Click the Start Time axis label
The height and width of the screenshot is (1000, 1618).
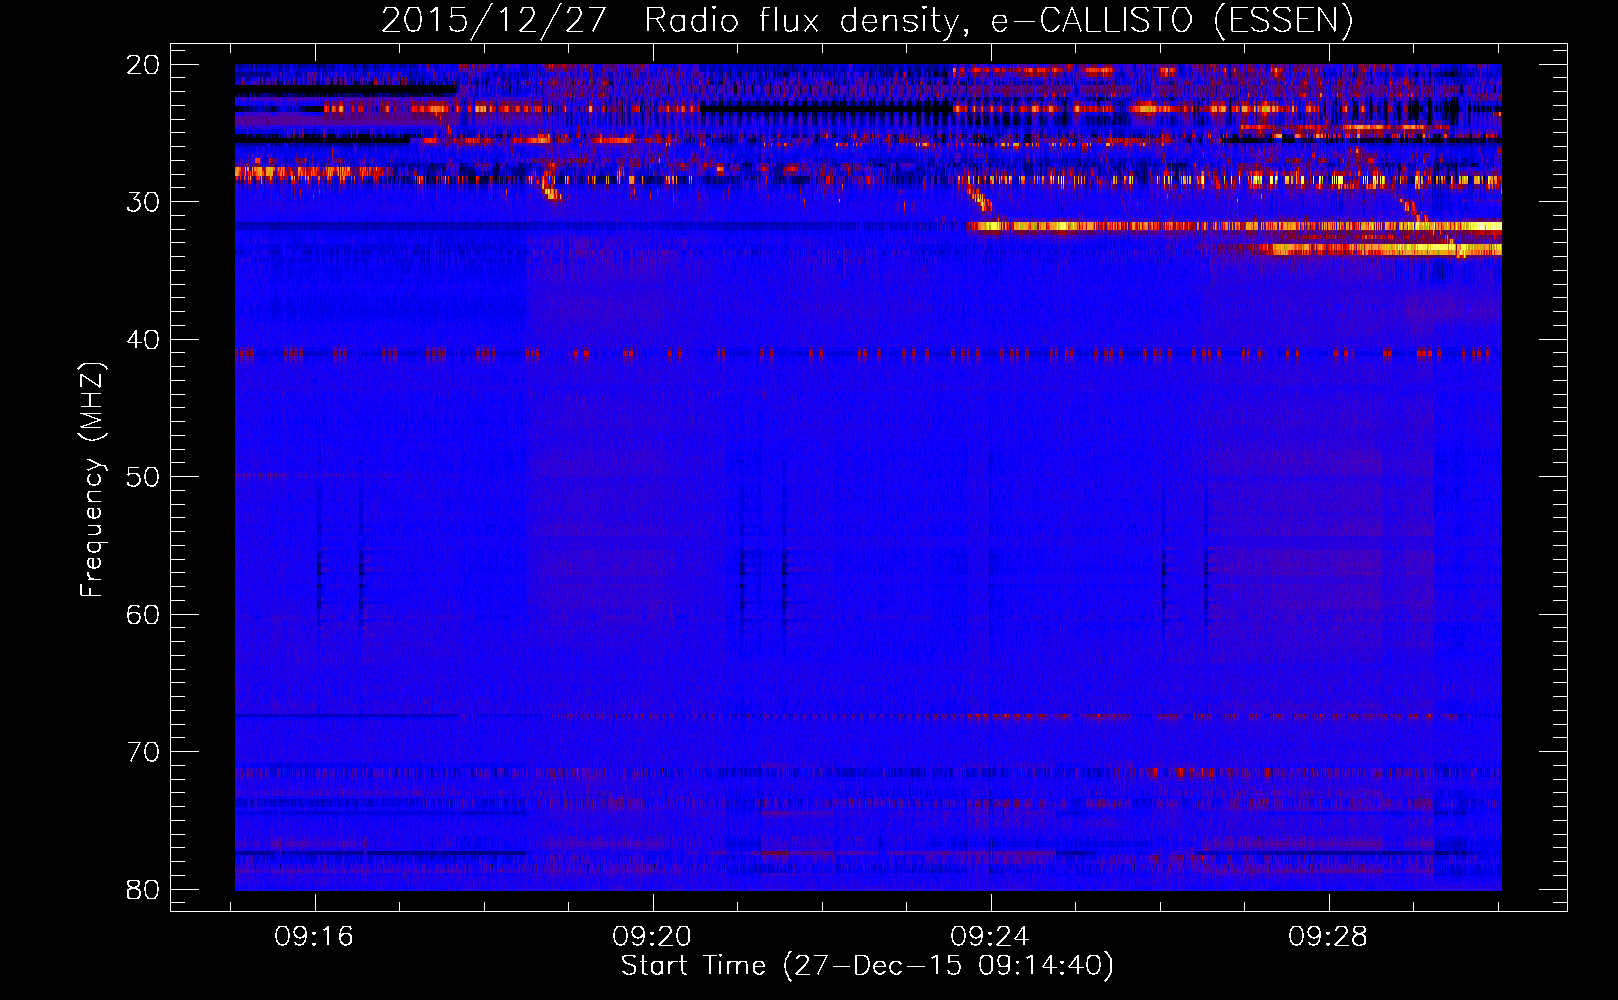pos(867,966)
